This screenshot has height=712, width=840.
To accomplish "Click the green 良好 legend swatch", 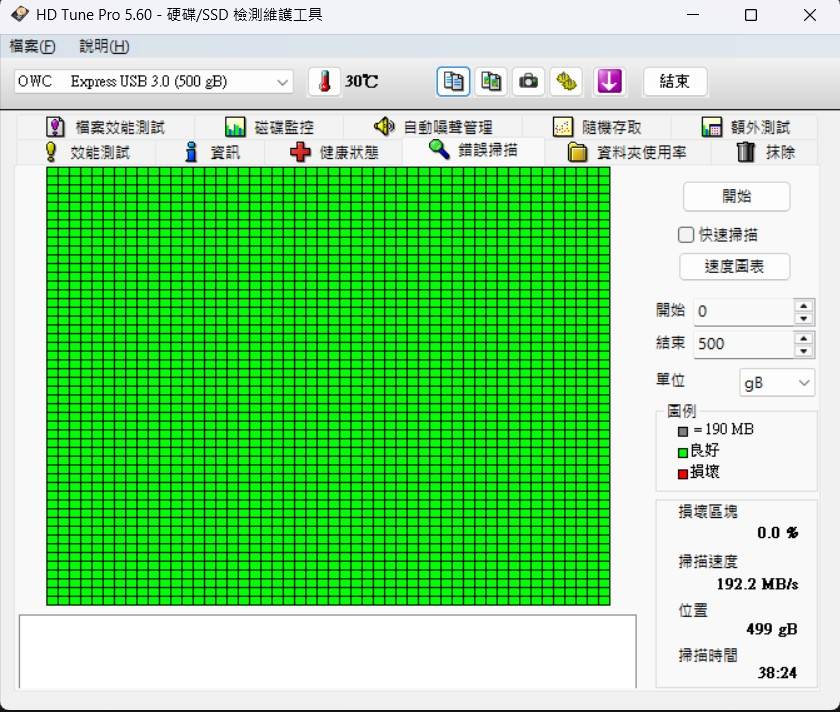I will click(683, 451).
